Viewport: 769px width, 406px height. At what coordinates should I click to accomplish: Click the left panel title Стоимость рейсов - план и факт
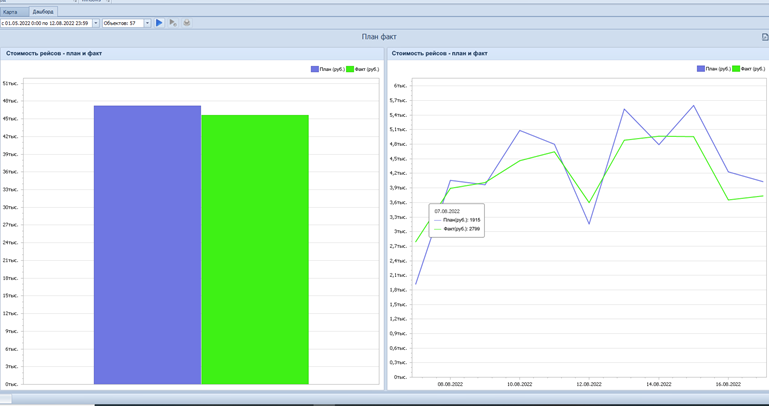coord(54,53)
